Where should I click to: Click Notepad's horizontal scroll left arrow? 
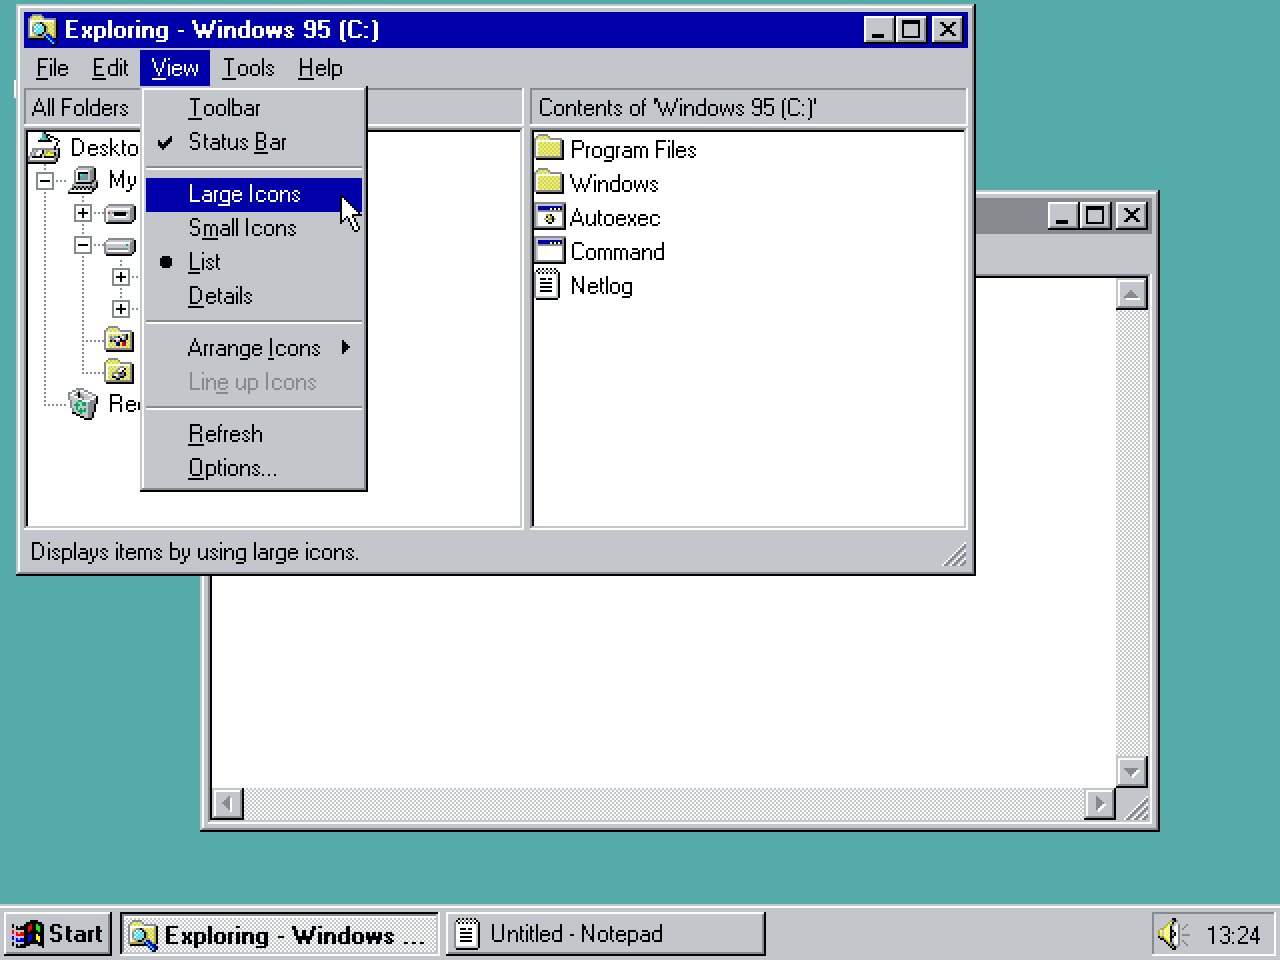pos(228,803)
